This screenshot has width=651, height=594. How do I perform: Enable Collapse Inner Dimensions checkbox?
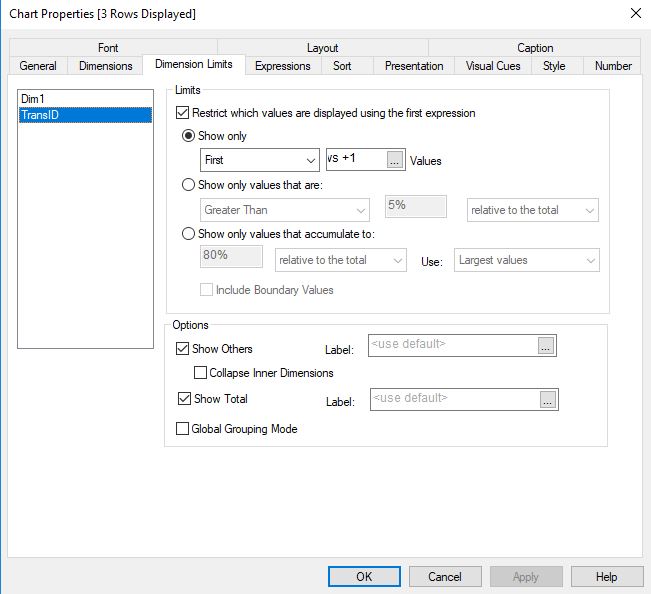pyautogui.click(x=200, y=373)
